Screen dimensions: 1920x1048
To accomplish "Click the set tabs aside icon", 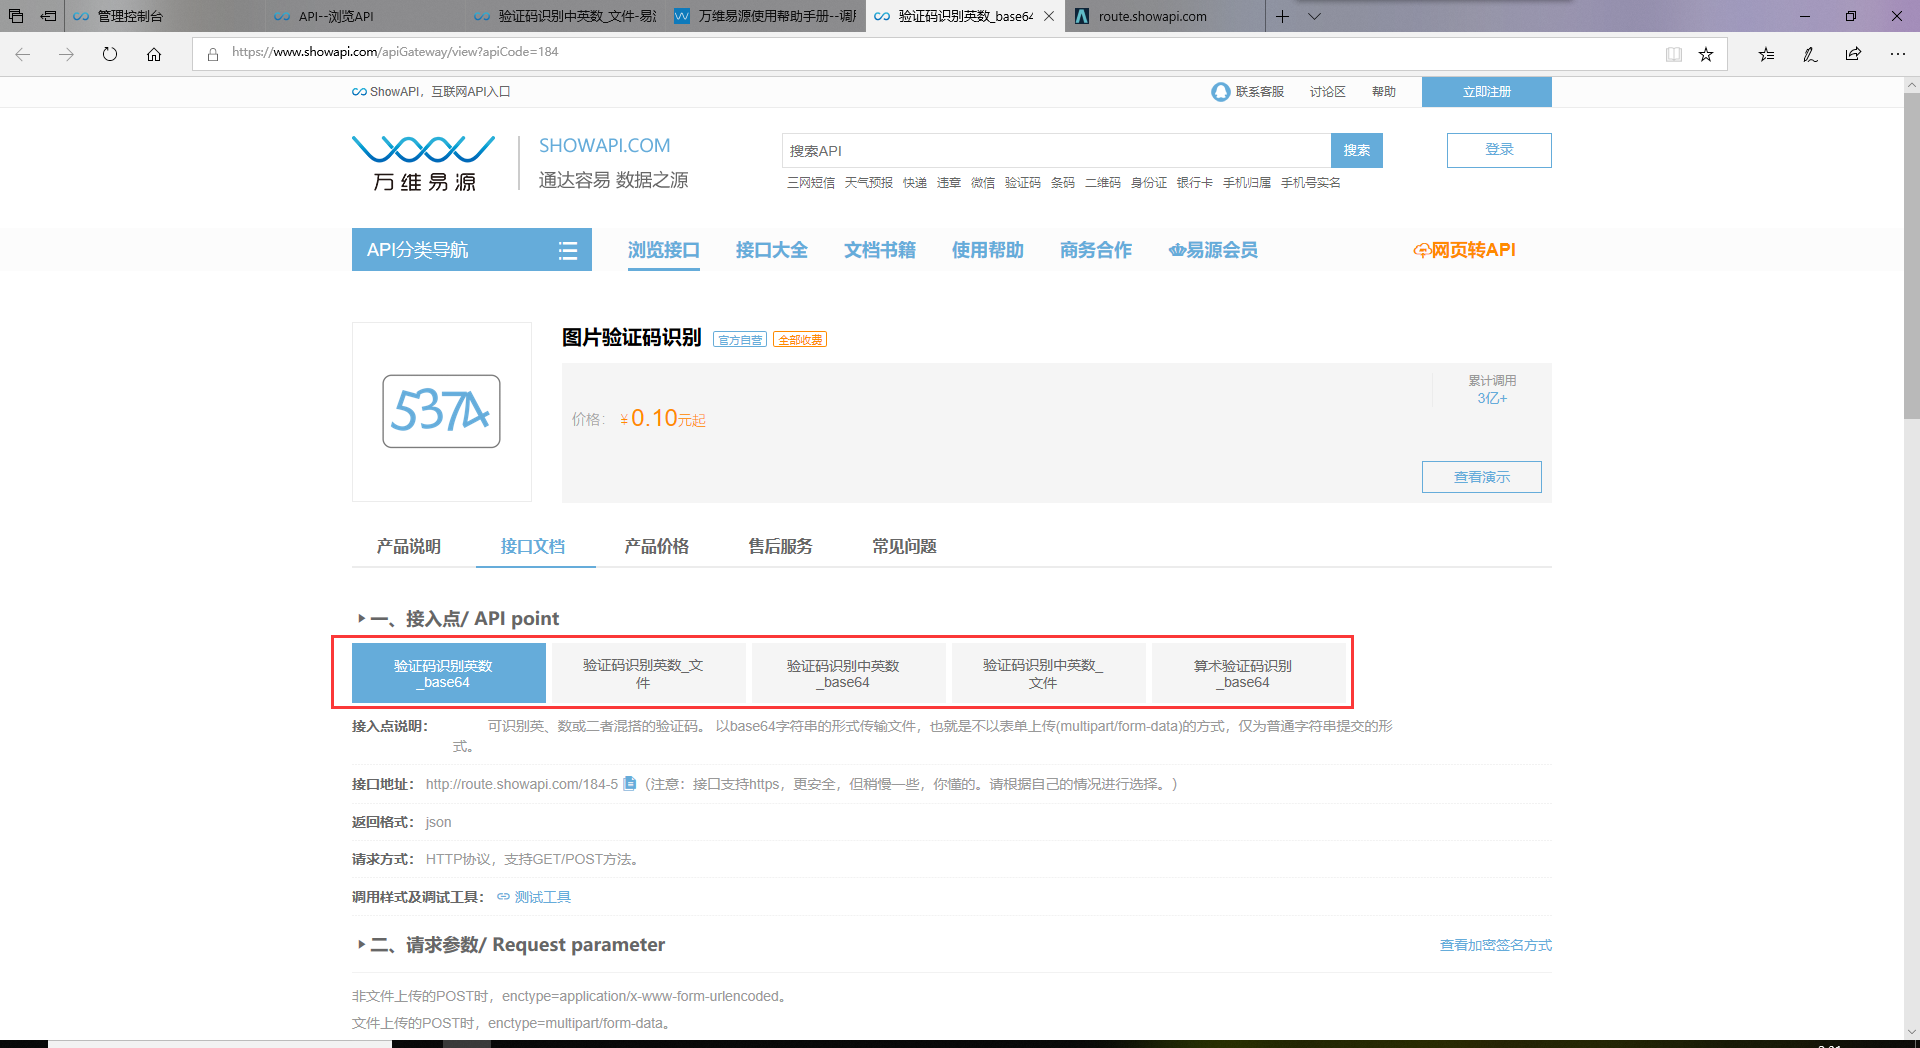I will tap(48, 16).
